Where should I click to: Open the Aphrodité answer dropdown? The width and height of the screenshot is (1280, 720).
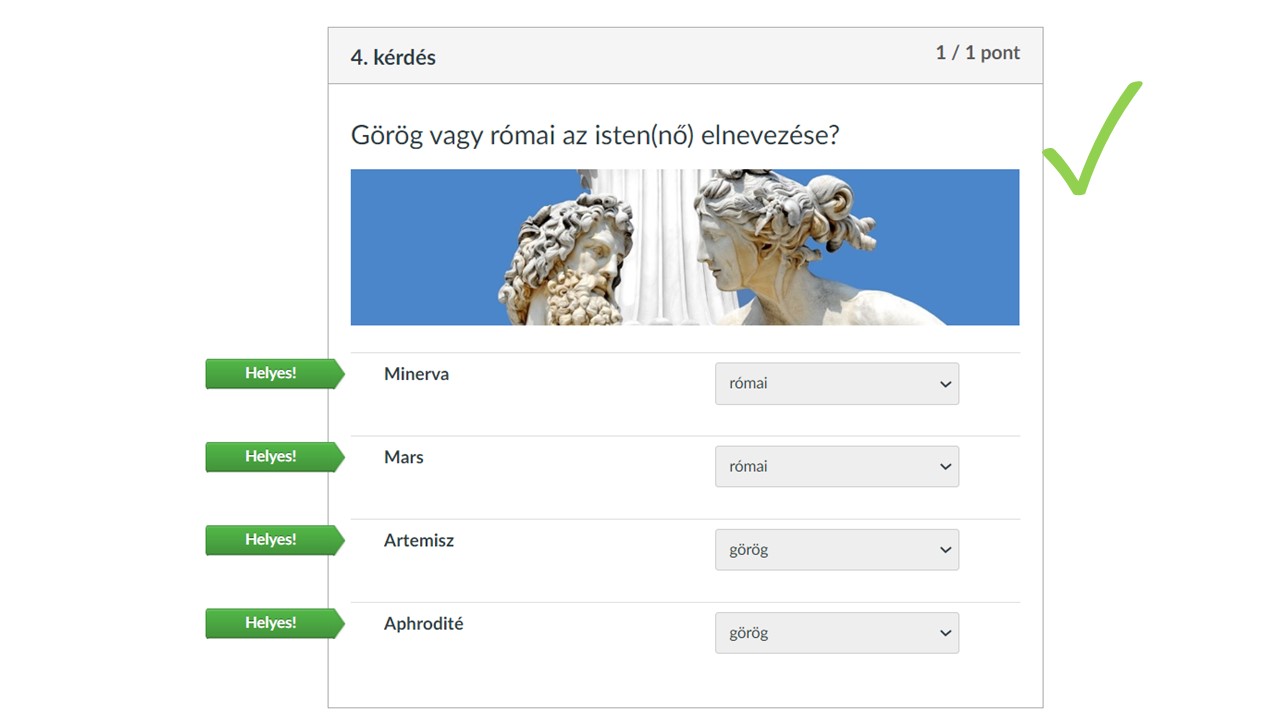(x=837, y=633)
